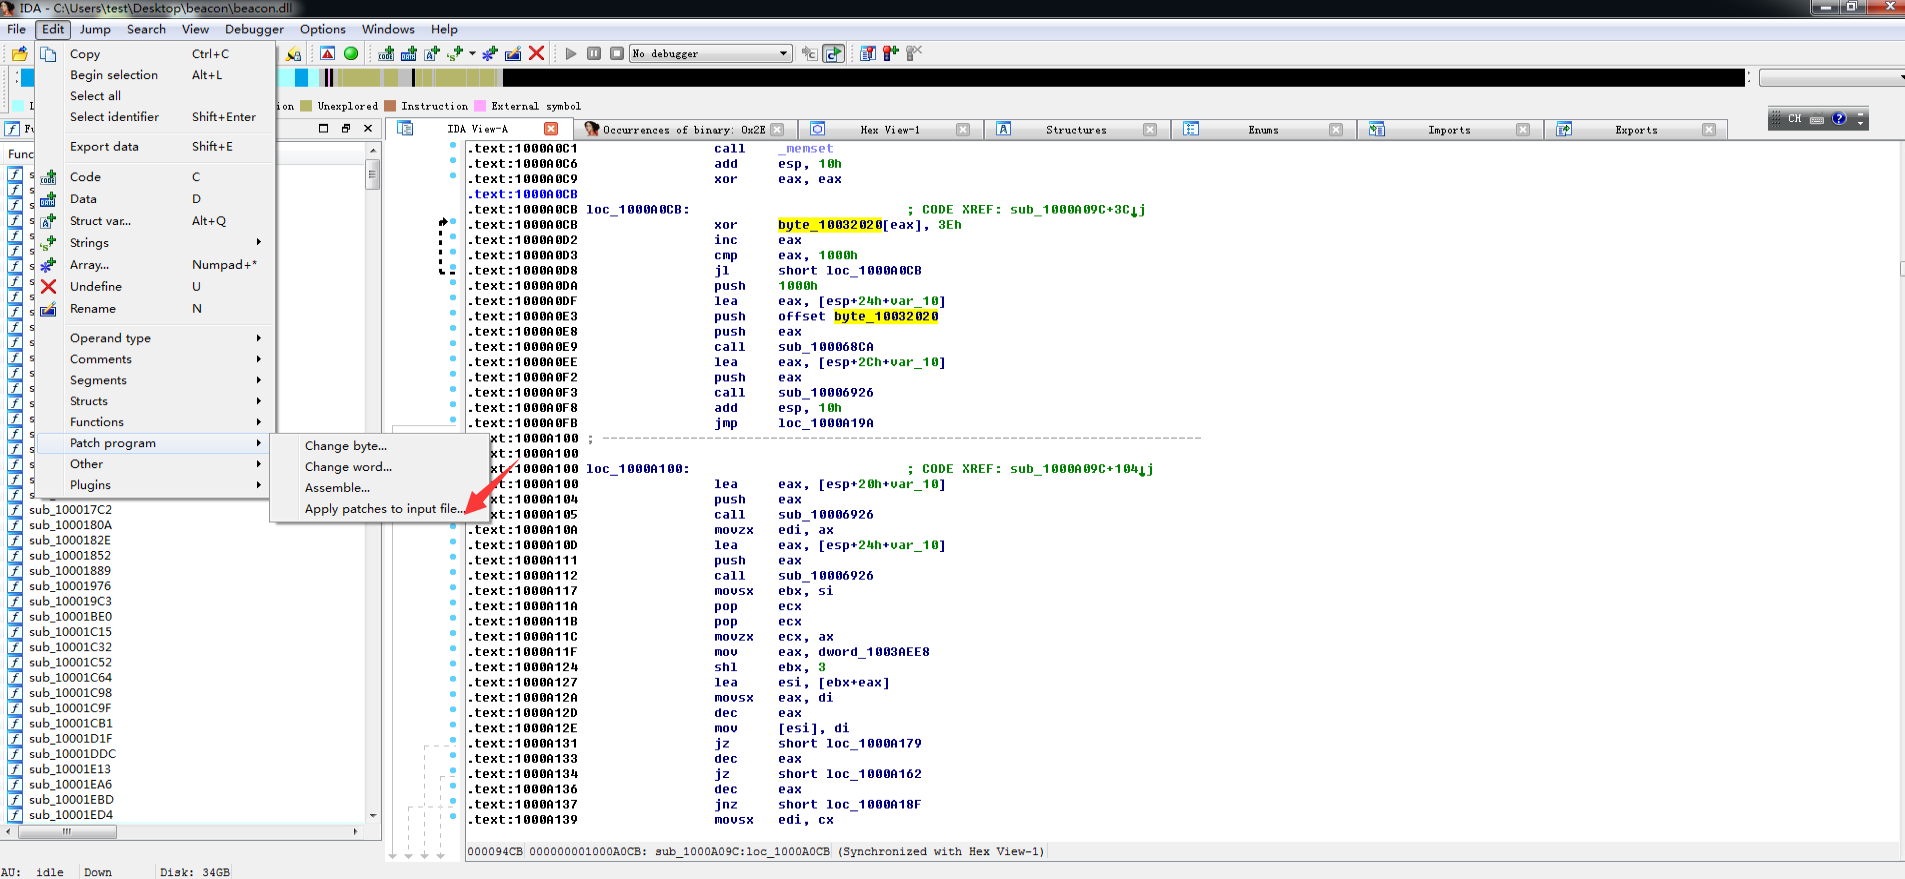Switch to the 'Occurrences of binary: 0x2E' tab
The width and height of the screenshot is (1905, 879).
tap(684, 130)
